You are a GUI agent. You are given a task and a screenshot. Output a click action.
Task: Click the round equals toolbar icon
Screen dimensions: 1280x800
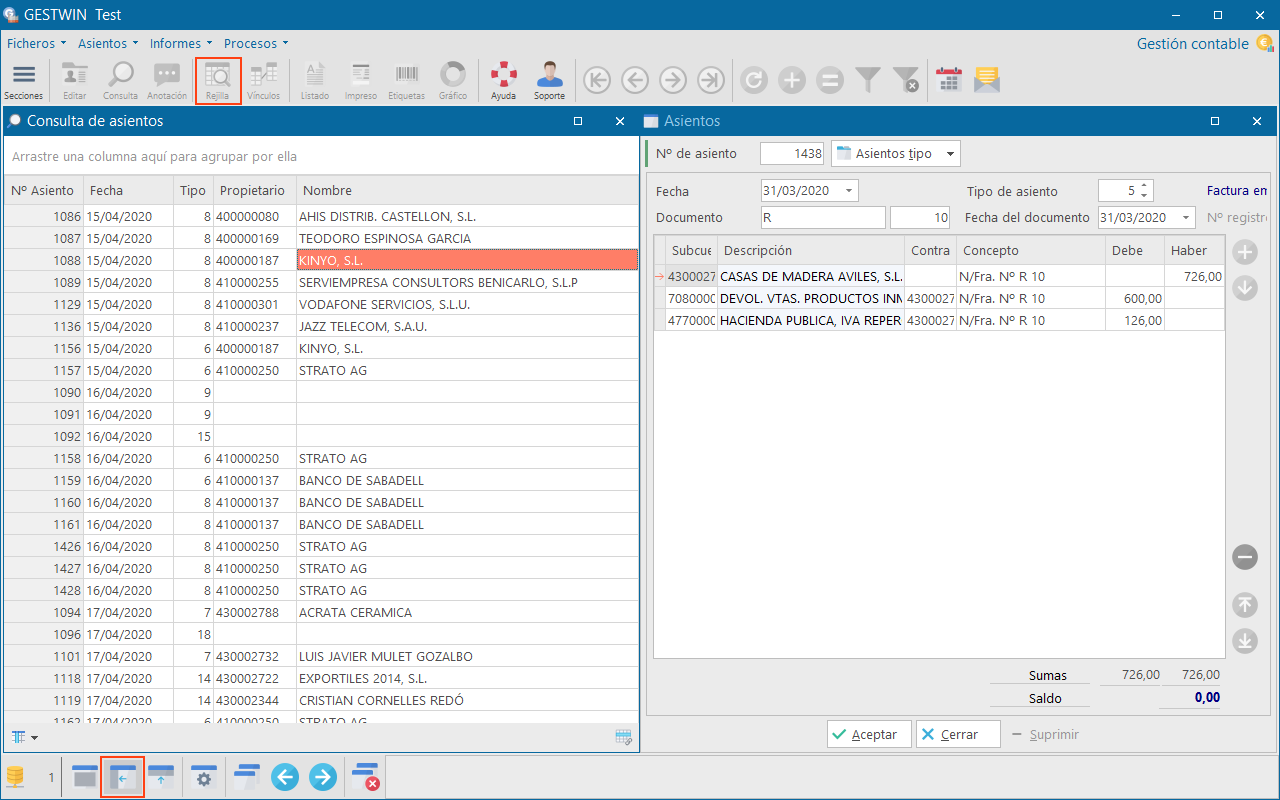point(830,80)
